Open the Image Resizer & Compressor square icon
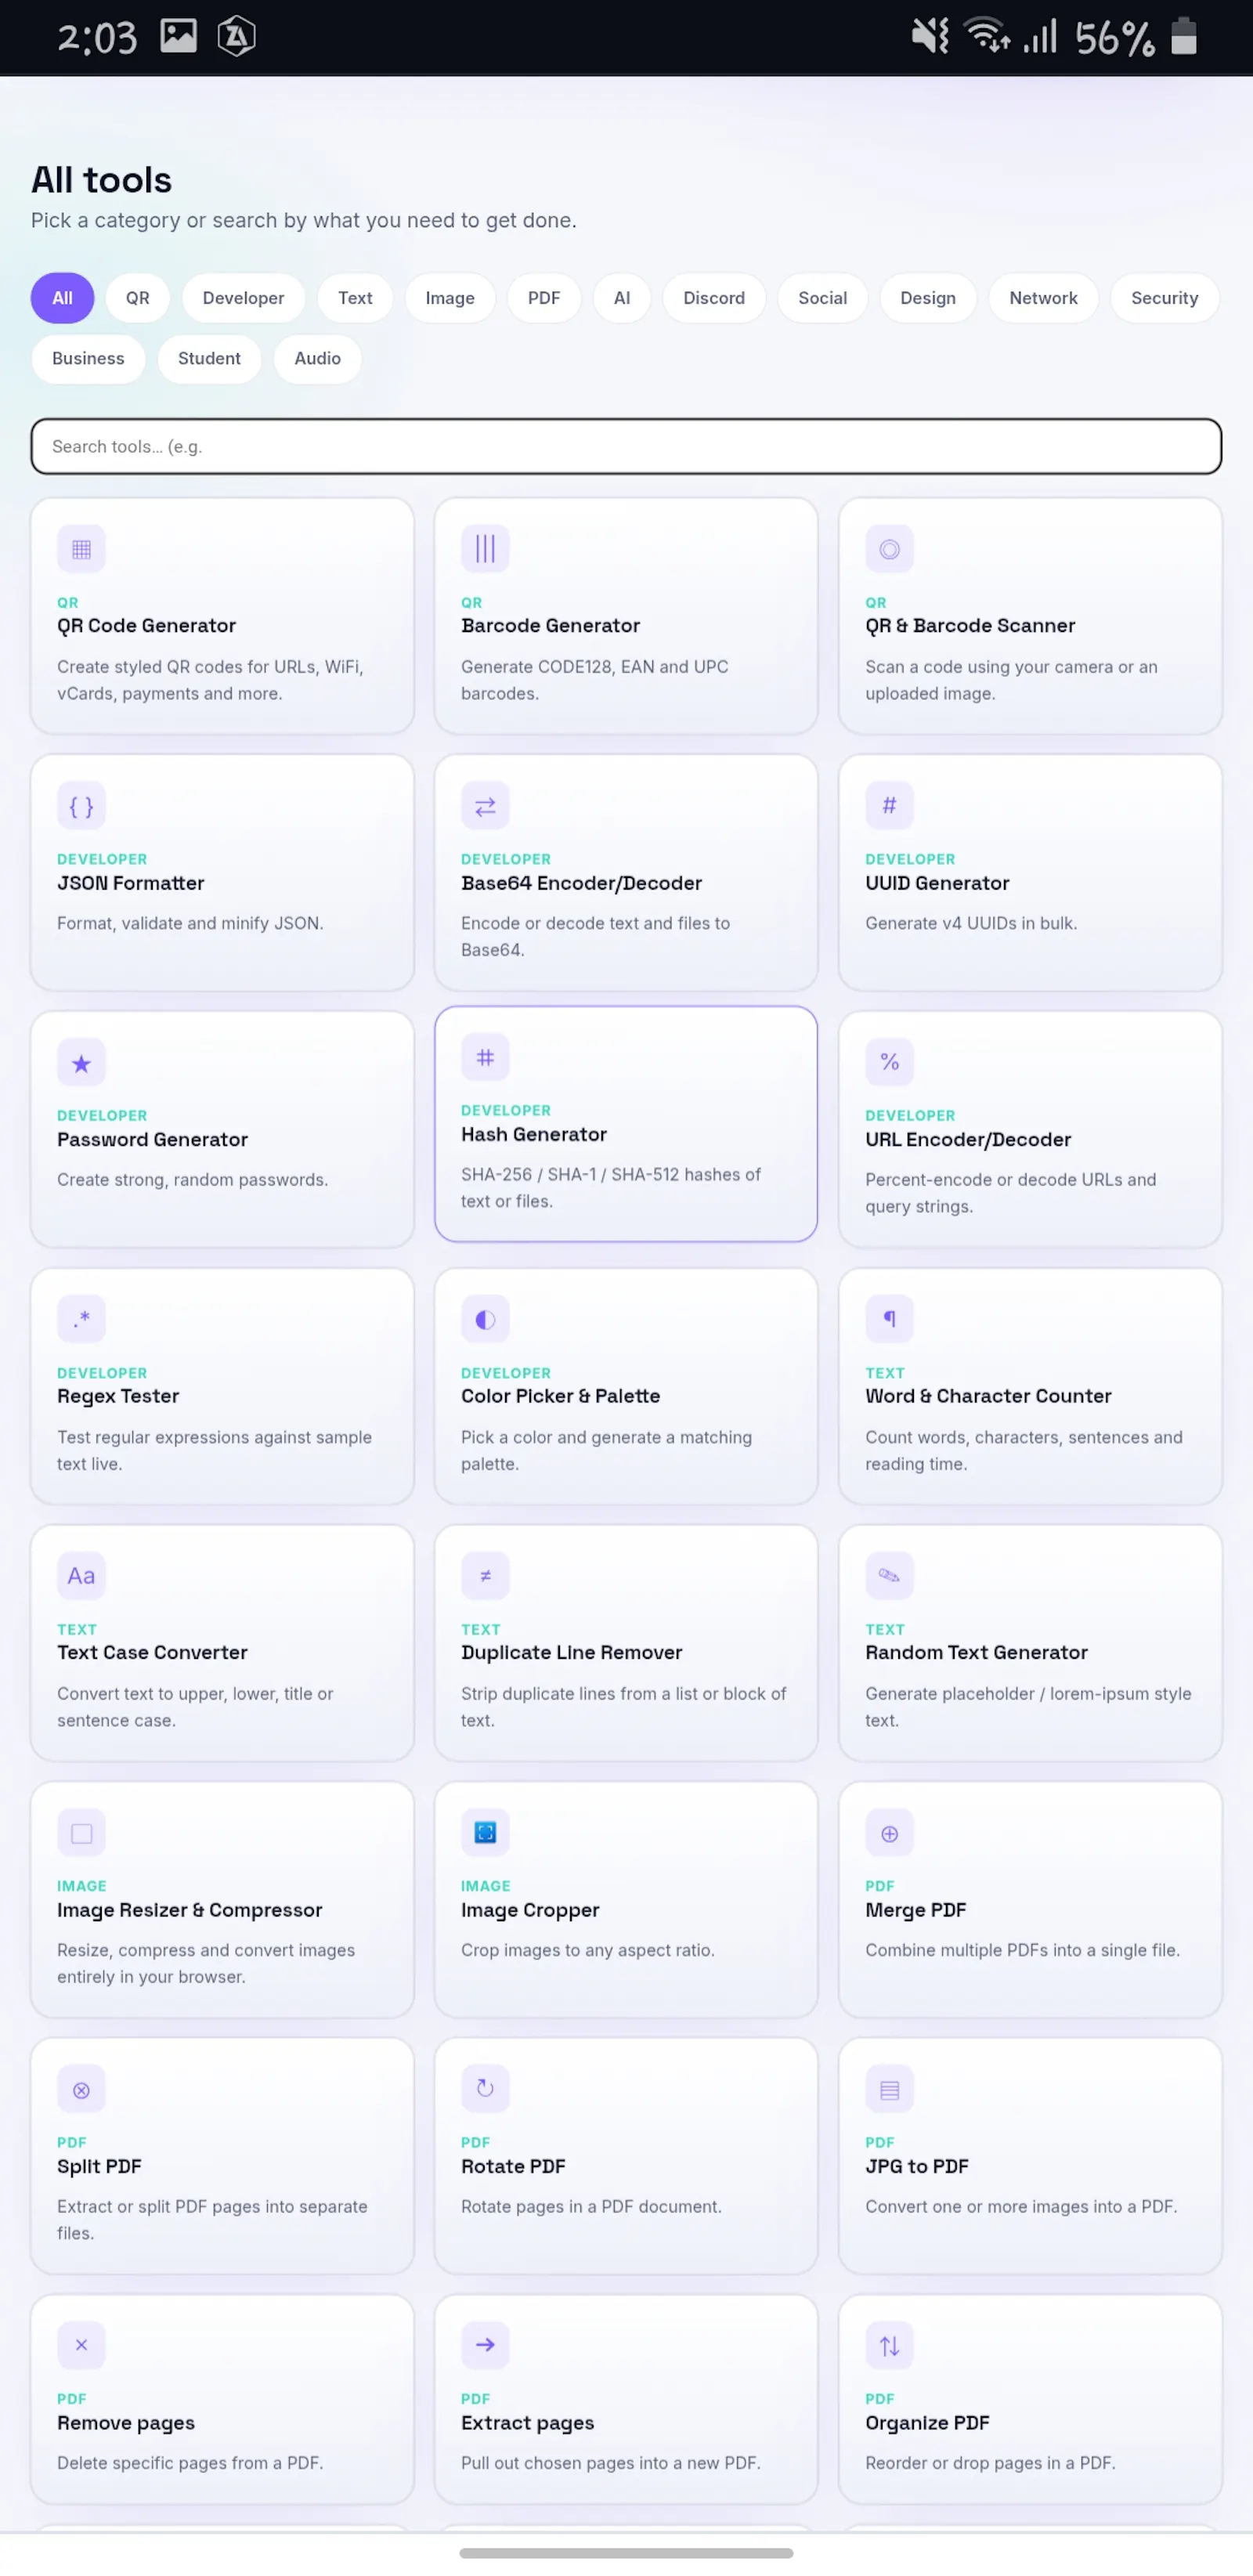Viewport: 1253px width, 2576px height. (x=81, y=1833)
